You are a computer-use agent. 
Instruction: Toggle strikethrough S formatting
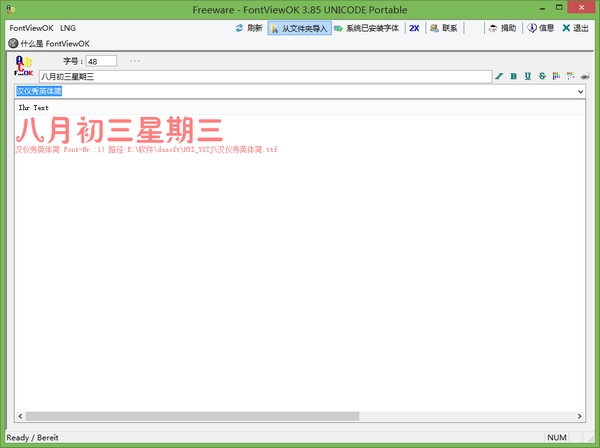[542, 76]
